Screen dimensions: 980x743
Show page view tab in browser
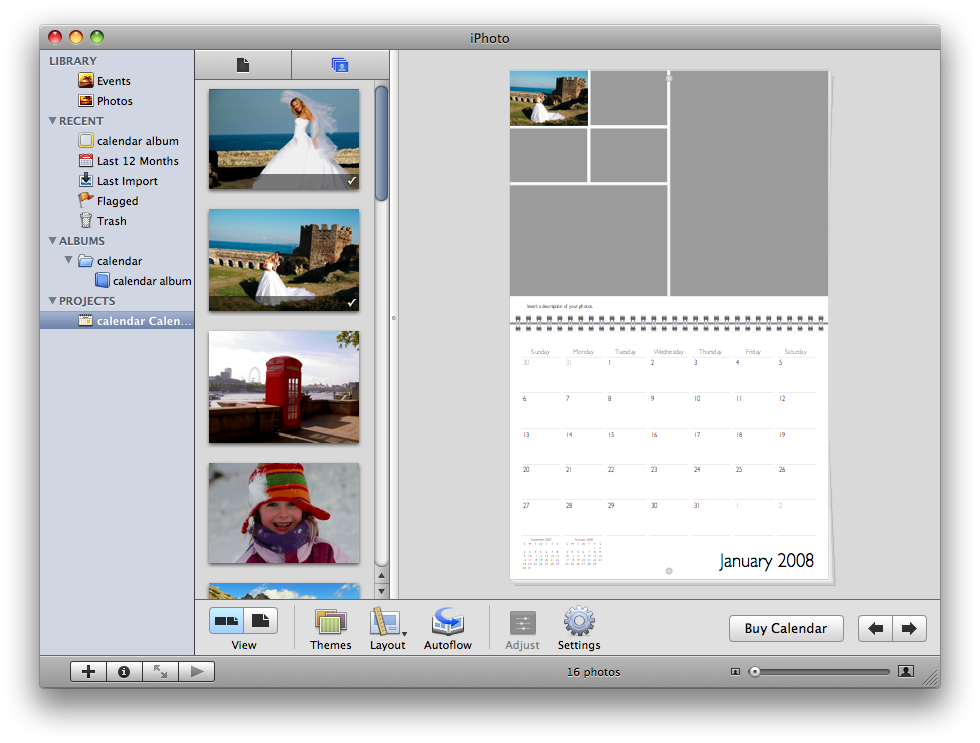point(243,65)
